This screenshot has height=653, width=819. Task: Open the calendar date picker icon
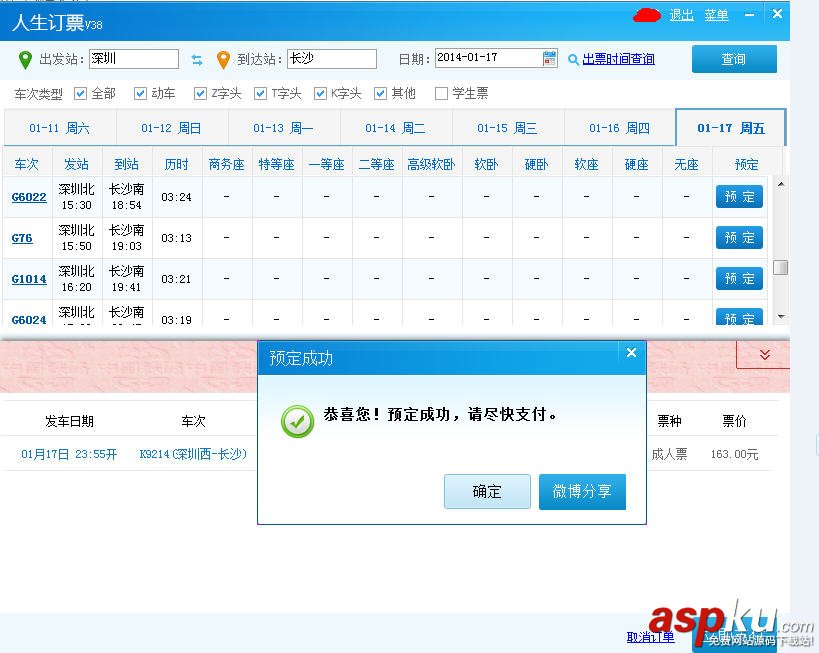tap(549, 58)
